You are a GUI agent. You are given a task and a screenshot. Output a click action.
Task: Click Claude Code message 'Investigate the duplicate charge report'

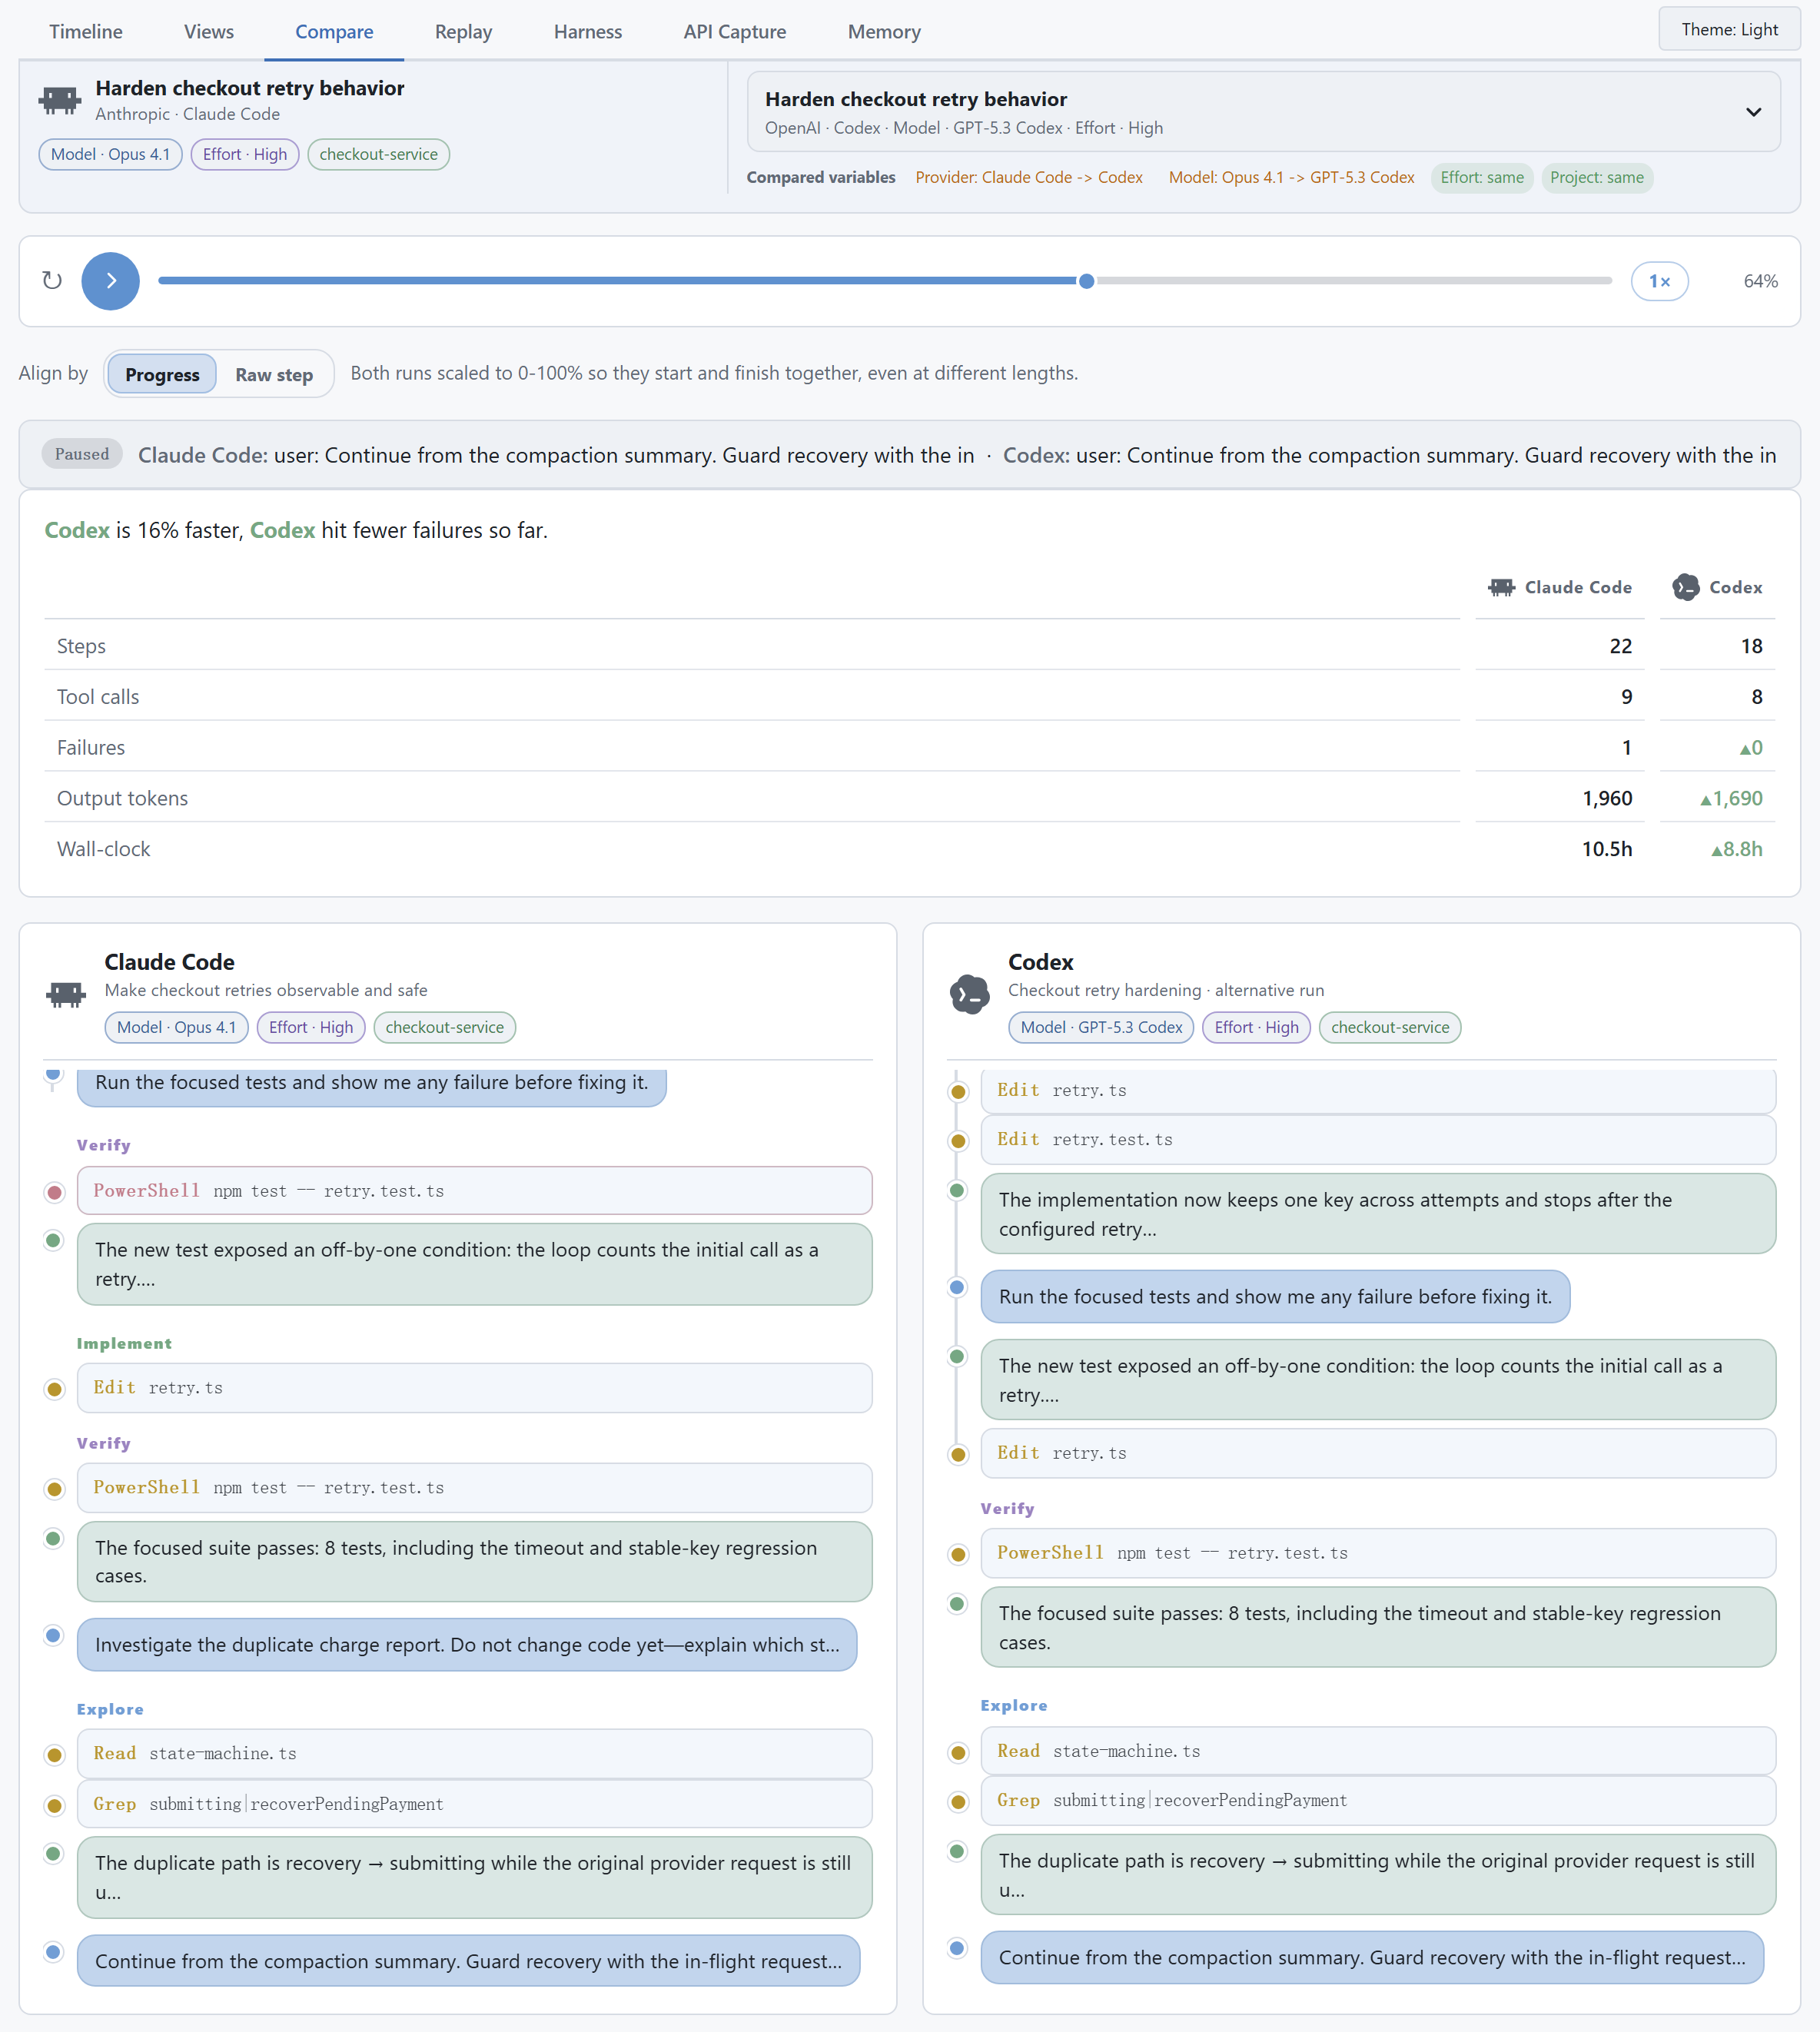(467, 1645)
